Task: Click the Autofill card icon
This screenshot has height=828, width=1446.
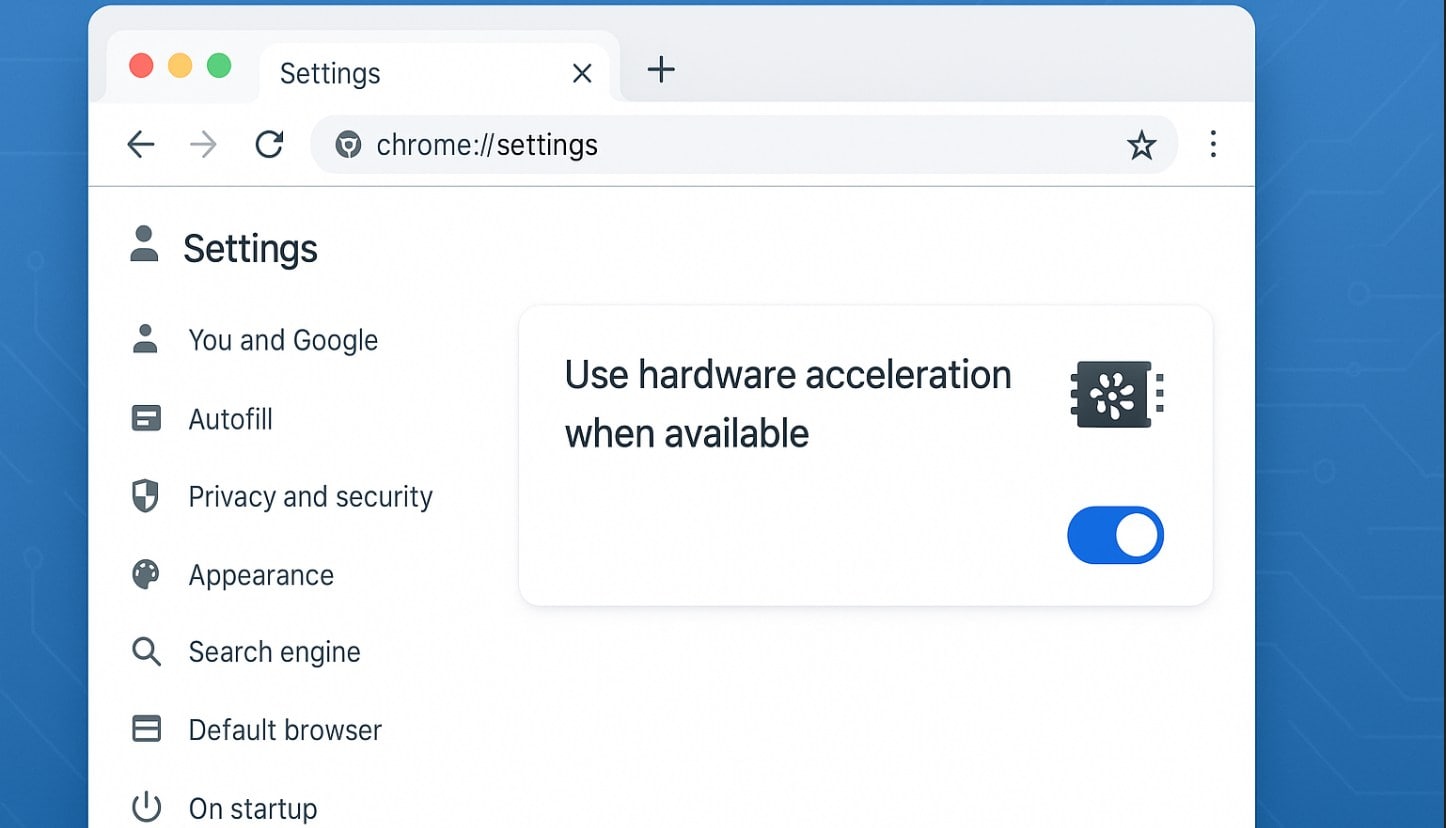Action: click(x=146, y=419)
